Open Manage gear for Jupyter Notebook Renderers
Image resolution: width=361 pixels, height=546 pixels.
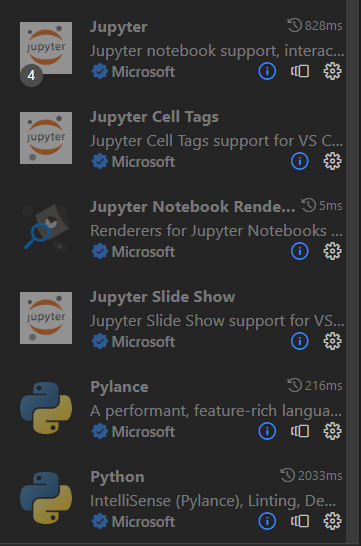coord(332,251)
